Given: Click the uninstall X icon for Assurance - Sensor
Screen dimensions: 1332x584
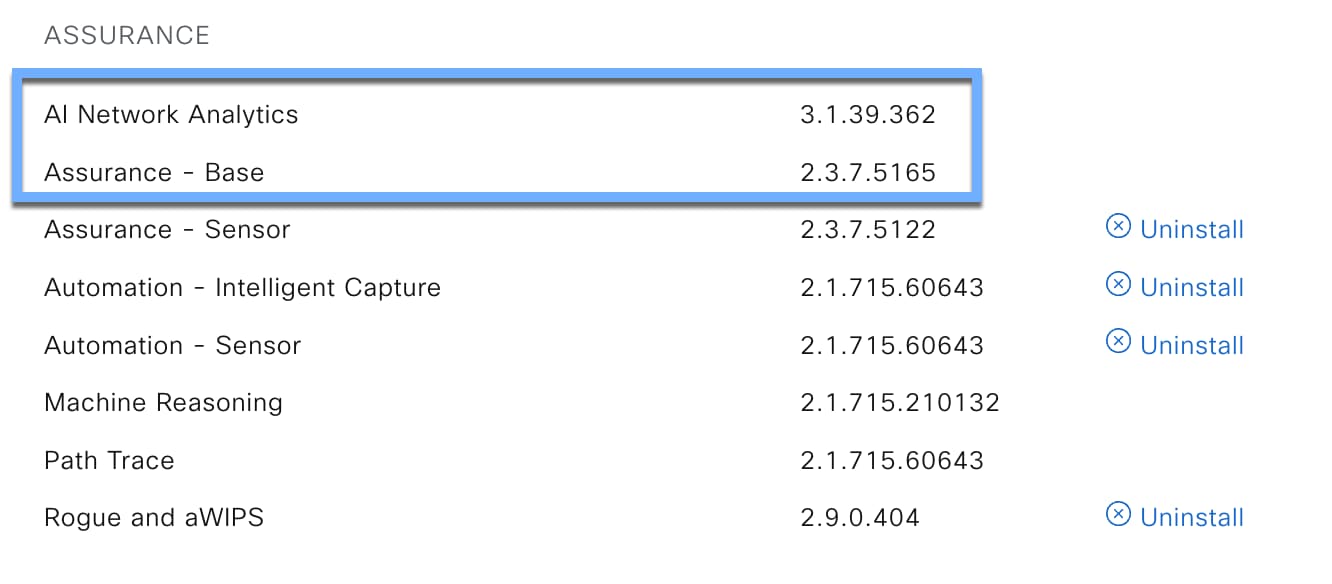Looking at the screenshot, I should click(1118, 227).
